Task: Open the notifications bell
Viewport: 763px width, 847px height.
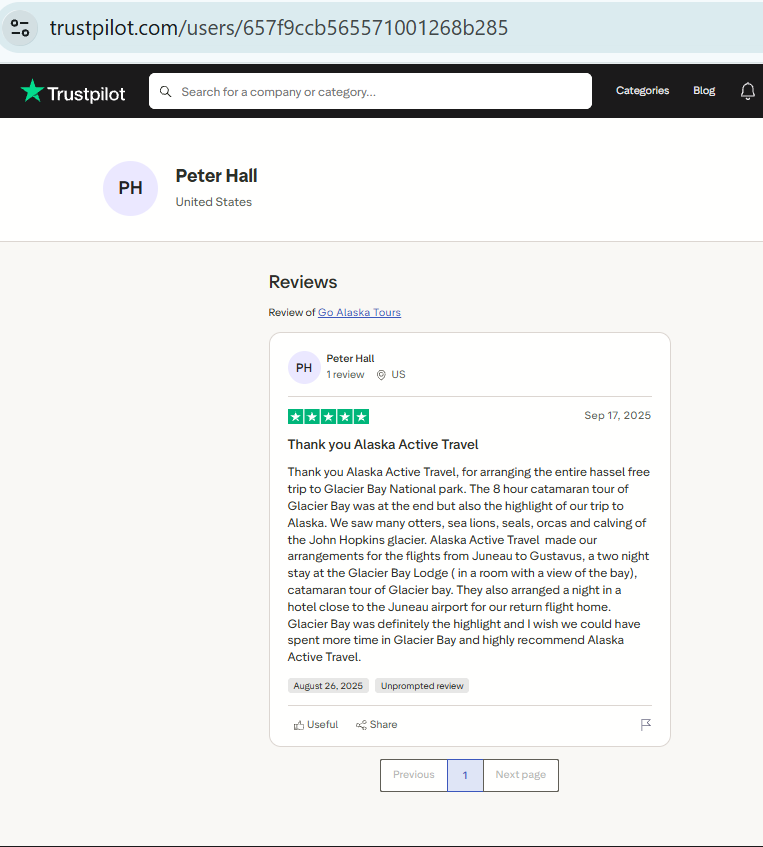Action: coord(747,91)
